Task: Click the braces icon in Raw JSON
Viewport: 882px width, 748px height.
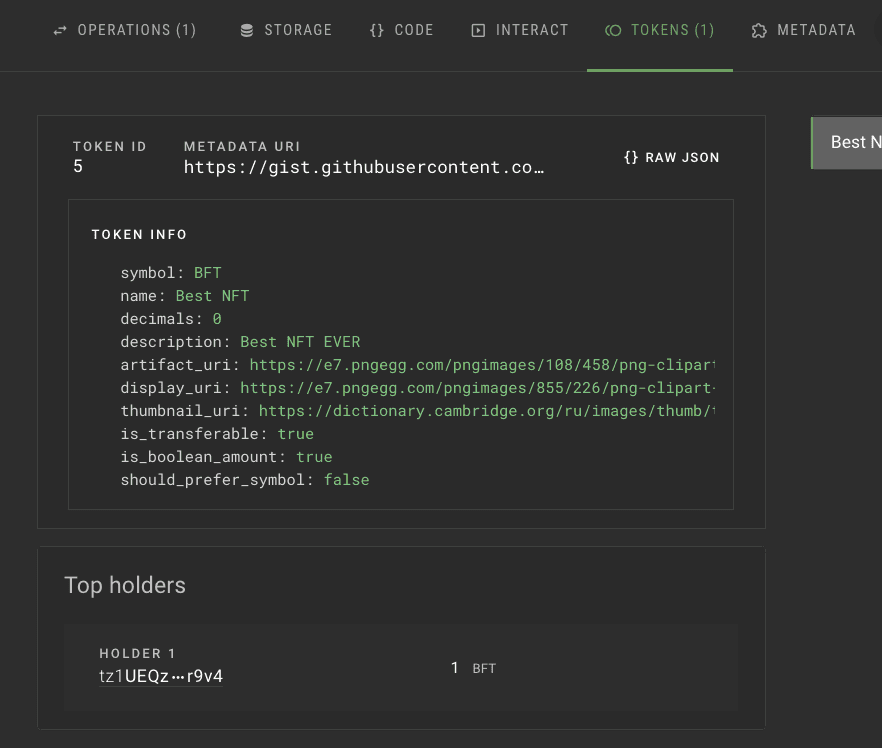Action: click(x=631, y=157)
